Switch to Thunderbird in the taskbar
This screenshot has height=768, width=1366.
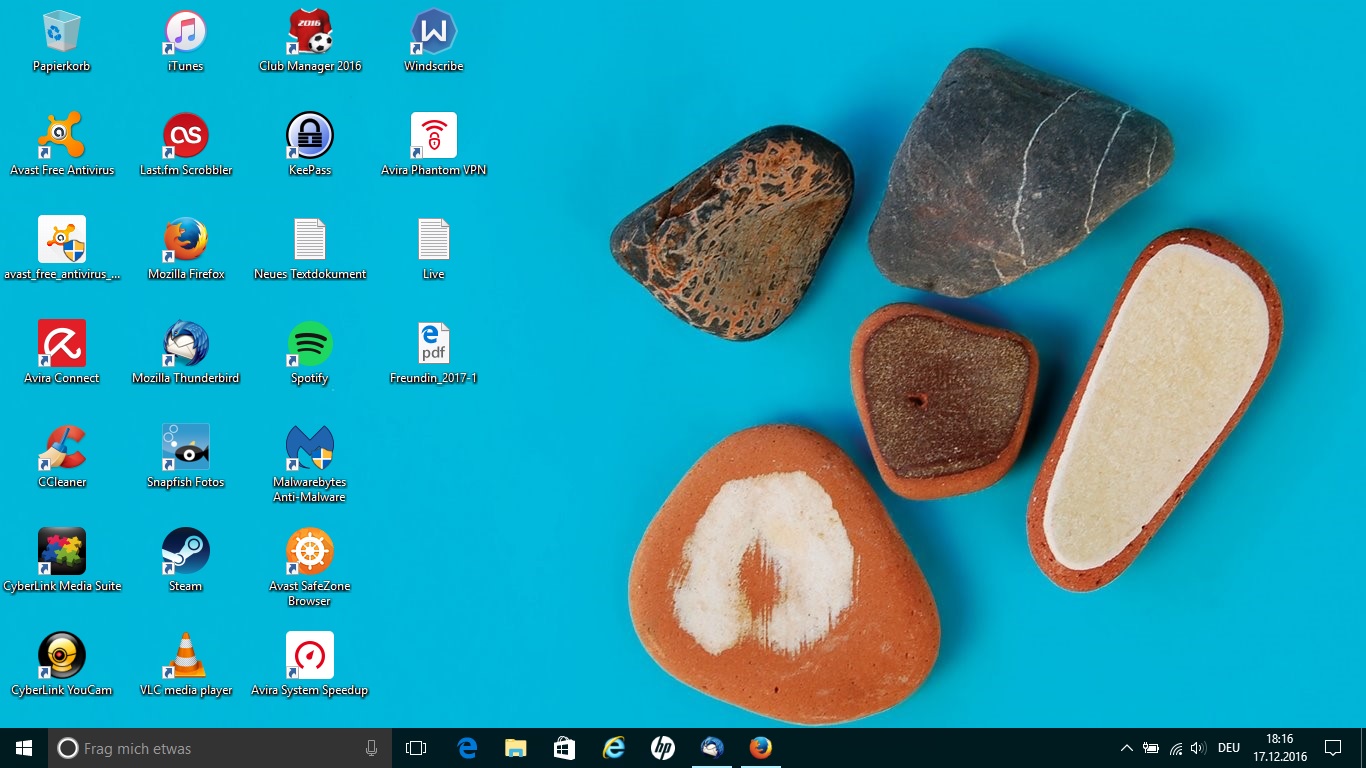click(711, 748)
